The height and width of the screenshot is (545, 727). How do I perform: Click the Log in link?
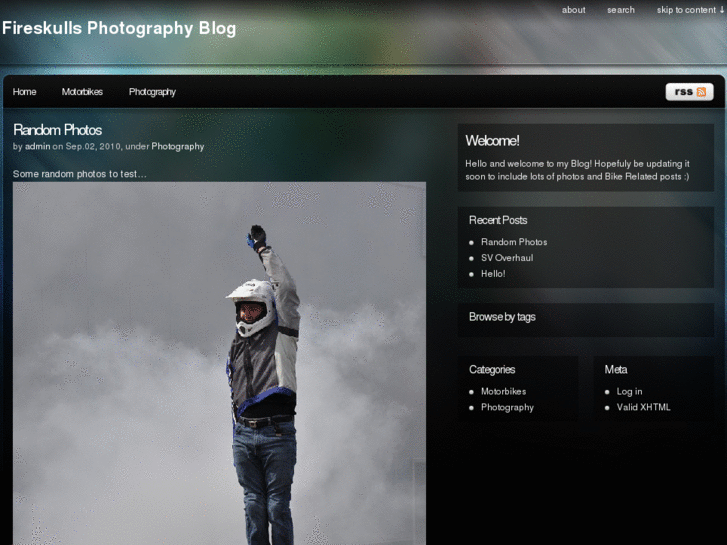(x=629, y=391)
